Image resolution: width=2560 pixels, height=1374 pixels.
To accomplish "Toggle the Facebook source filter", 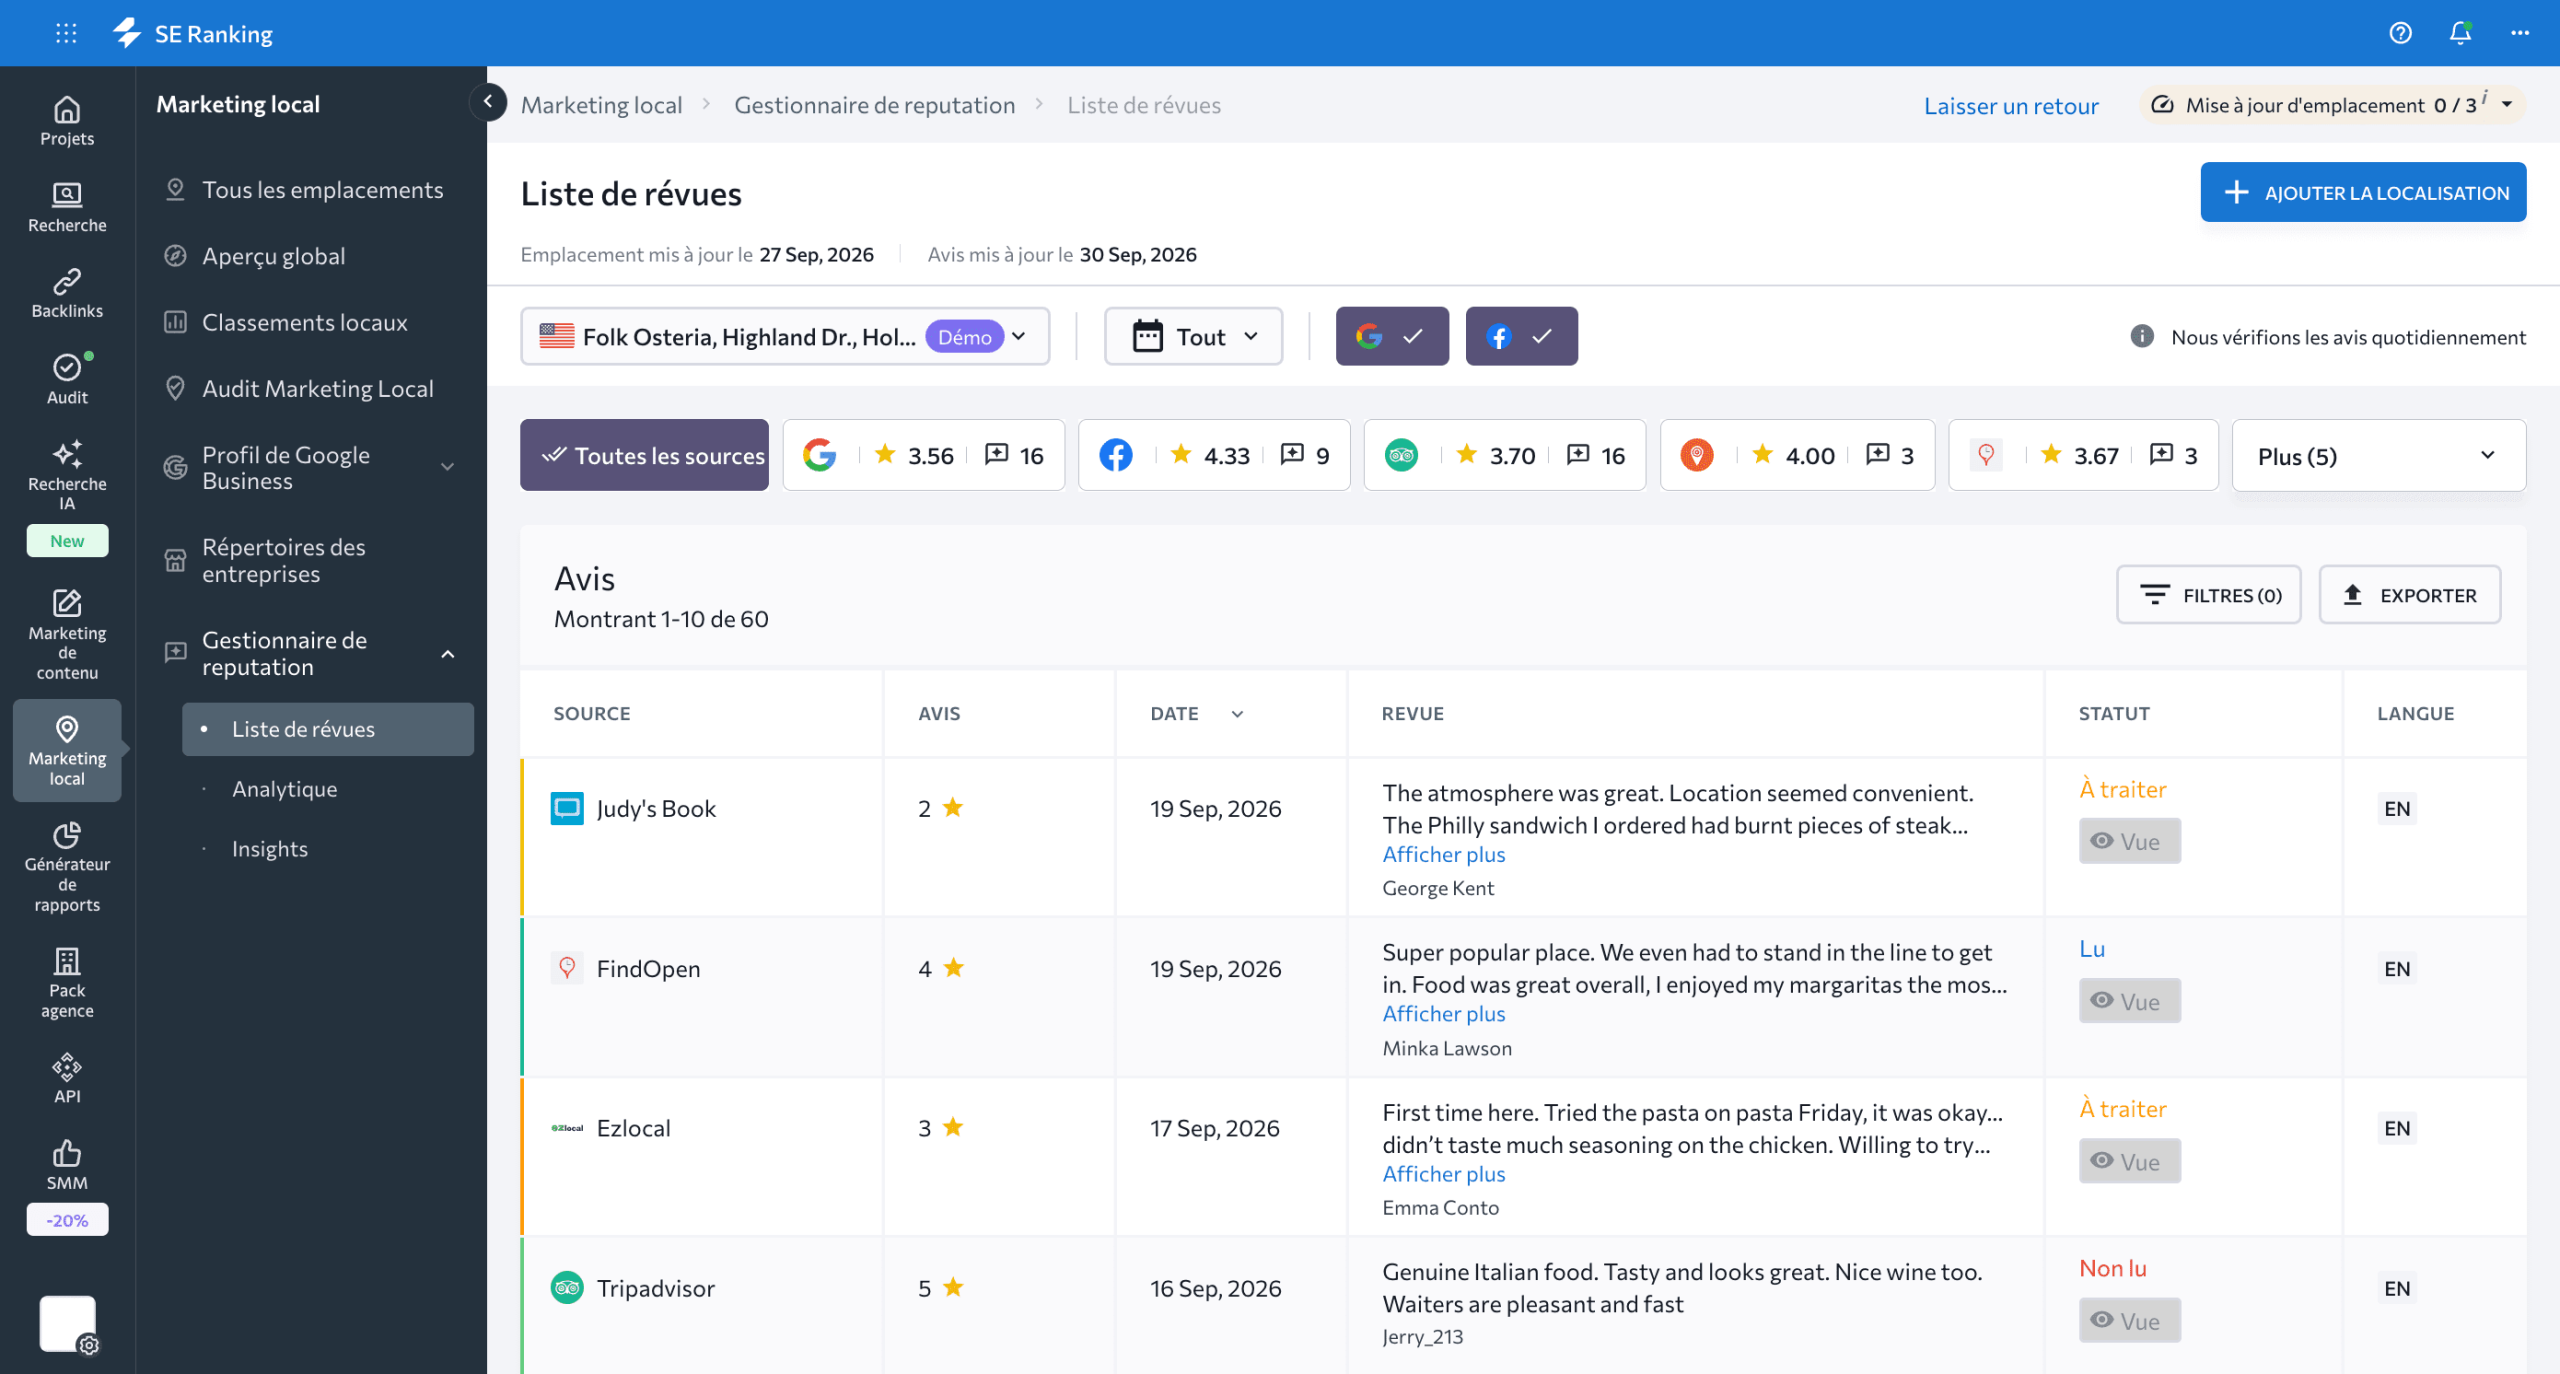I will coord(1521,336).
